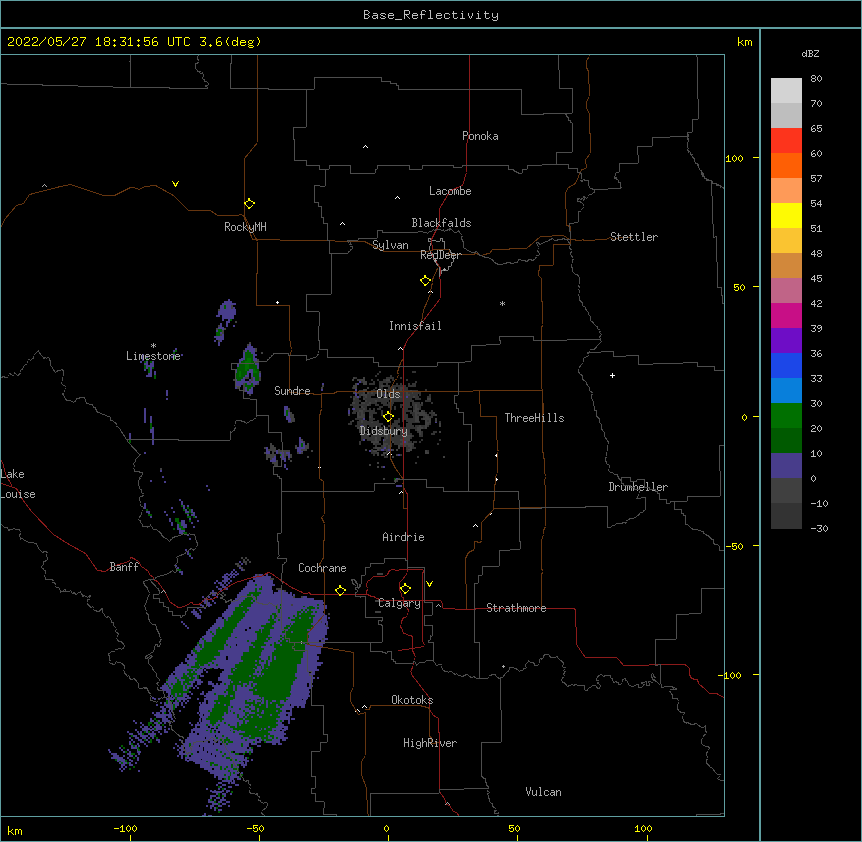Click the green echo cell northwest of Sundre
The height and width of the screenshot is (842, 862).
point(247,369)
